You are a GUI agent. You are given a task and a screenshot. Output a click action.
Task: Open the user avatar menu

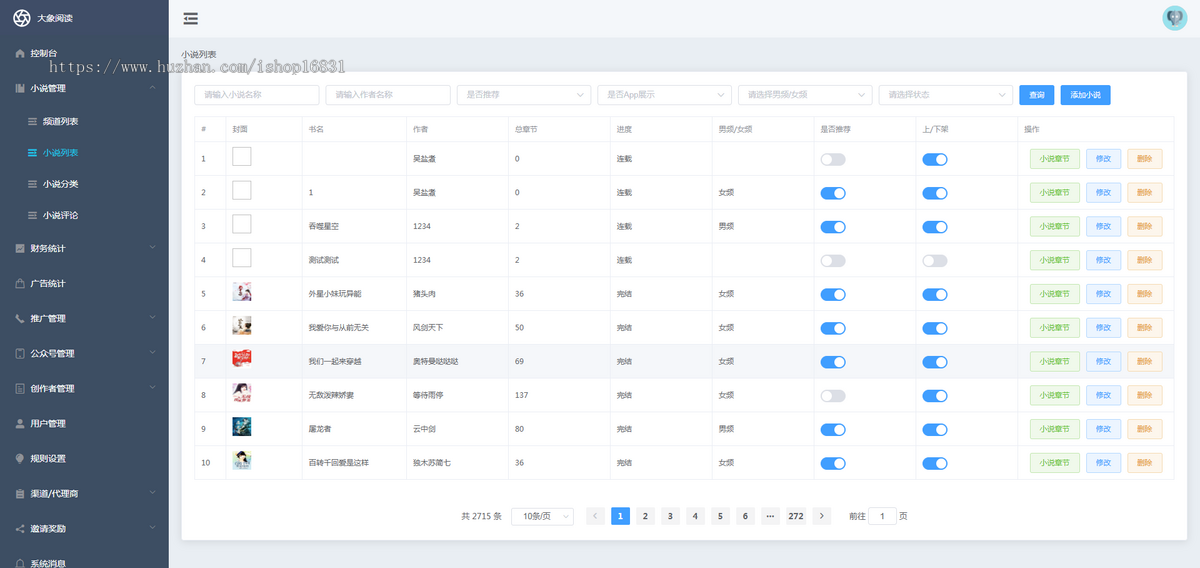click(x=1174, y=18)
